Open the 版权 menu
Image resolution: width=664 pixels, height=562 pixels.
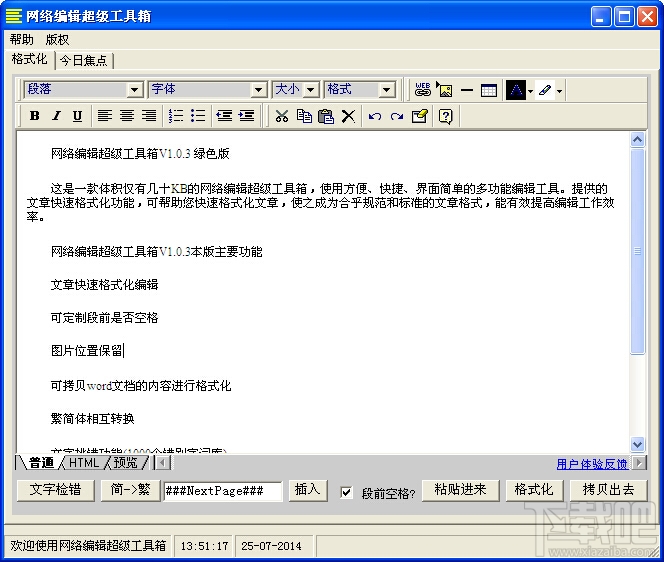click(x=57, y=39)
